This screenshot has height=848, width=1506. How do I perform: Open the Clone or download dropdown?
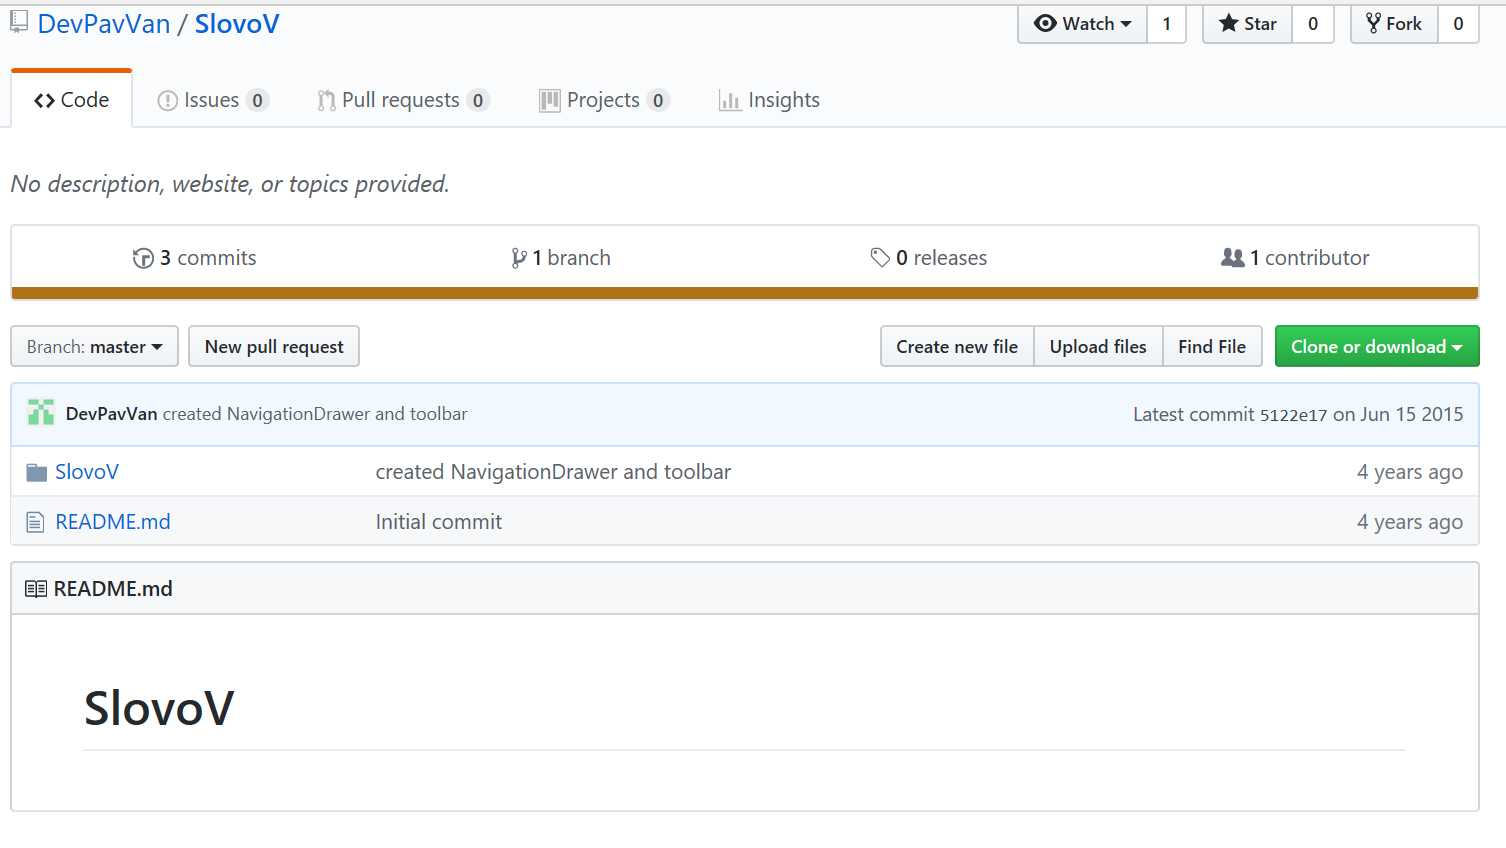[1377, 347]
